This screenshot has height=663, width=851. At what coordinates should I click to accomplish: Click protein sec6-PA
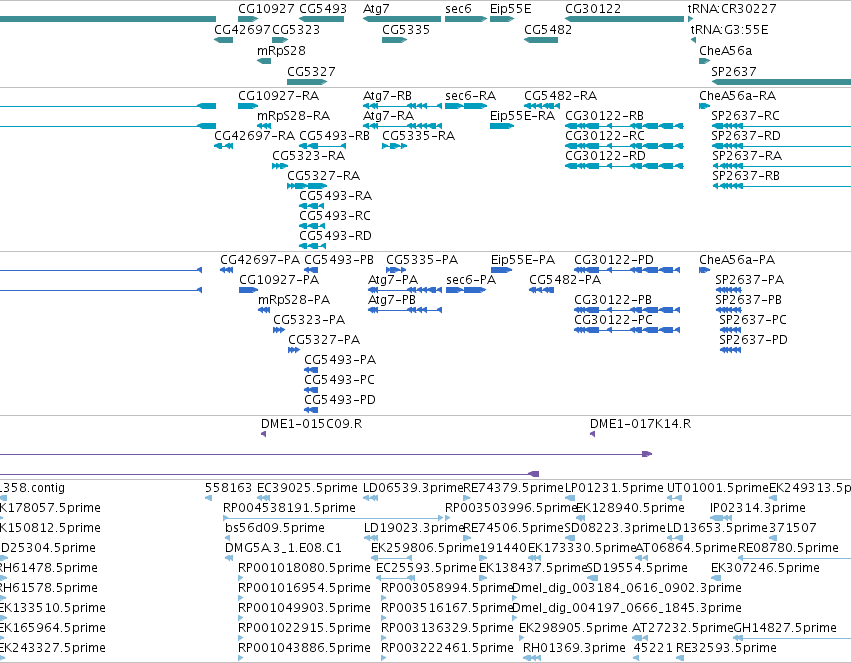(x=471, y=280)
